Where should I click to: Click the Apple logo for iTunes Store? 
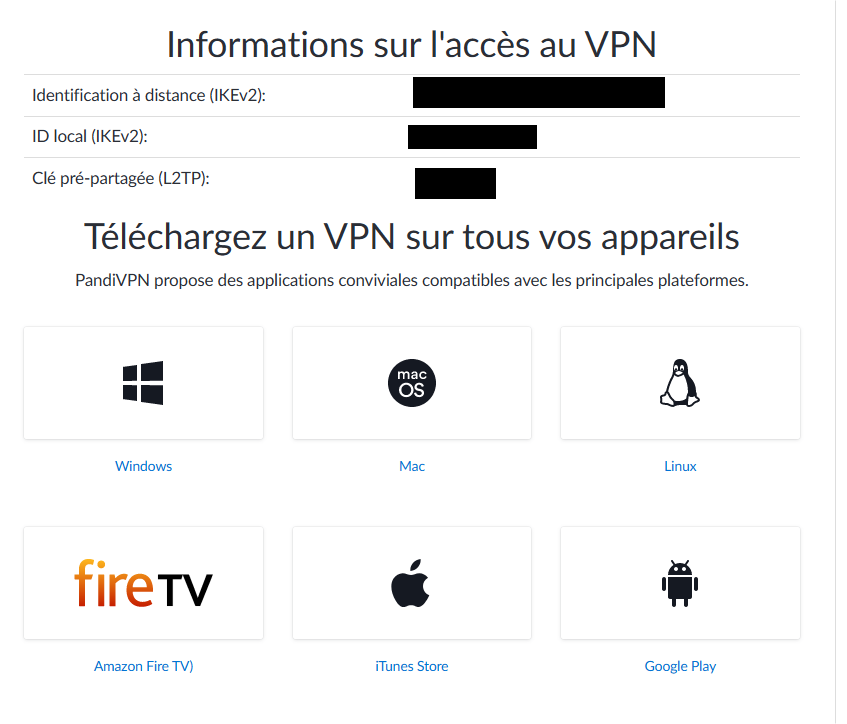(x=411, y=583)
